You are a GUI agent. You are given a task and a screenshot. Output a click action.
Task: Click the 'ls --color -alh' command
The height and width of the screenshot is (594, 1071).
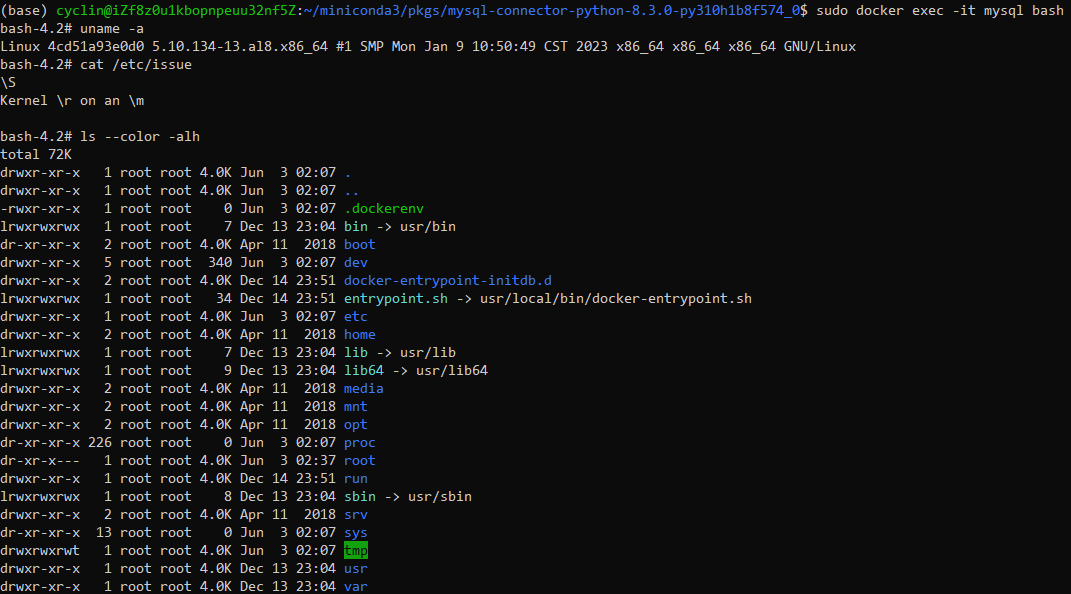140,137
